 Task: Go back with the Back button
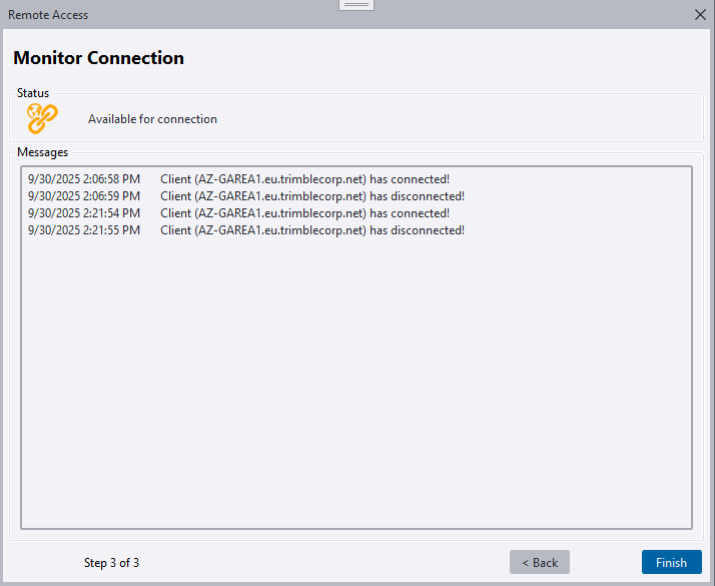(540, 562)
